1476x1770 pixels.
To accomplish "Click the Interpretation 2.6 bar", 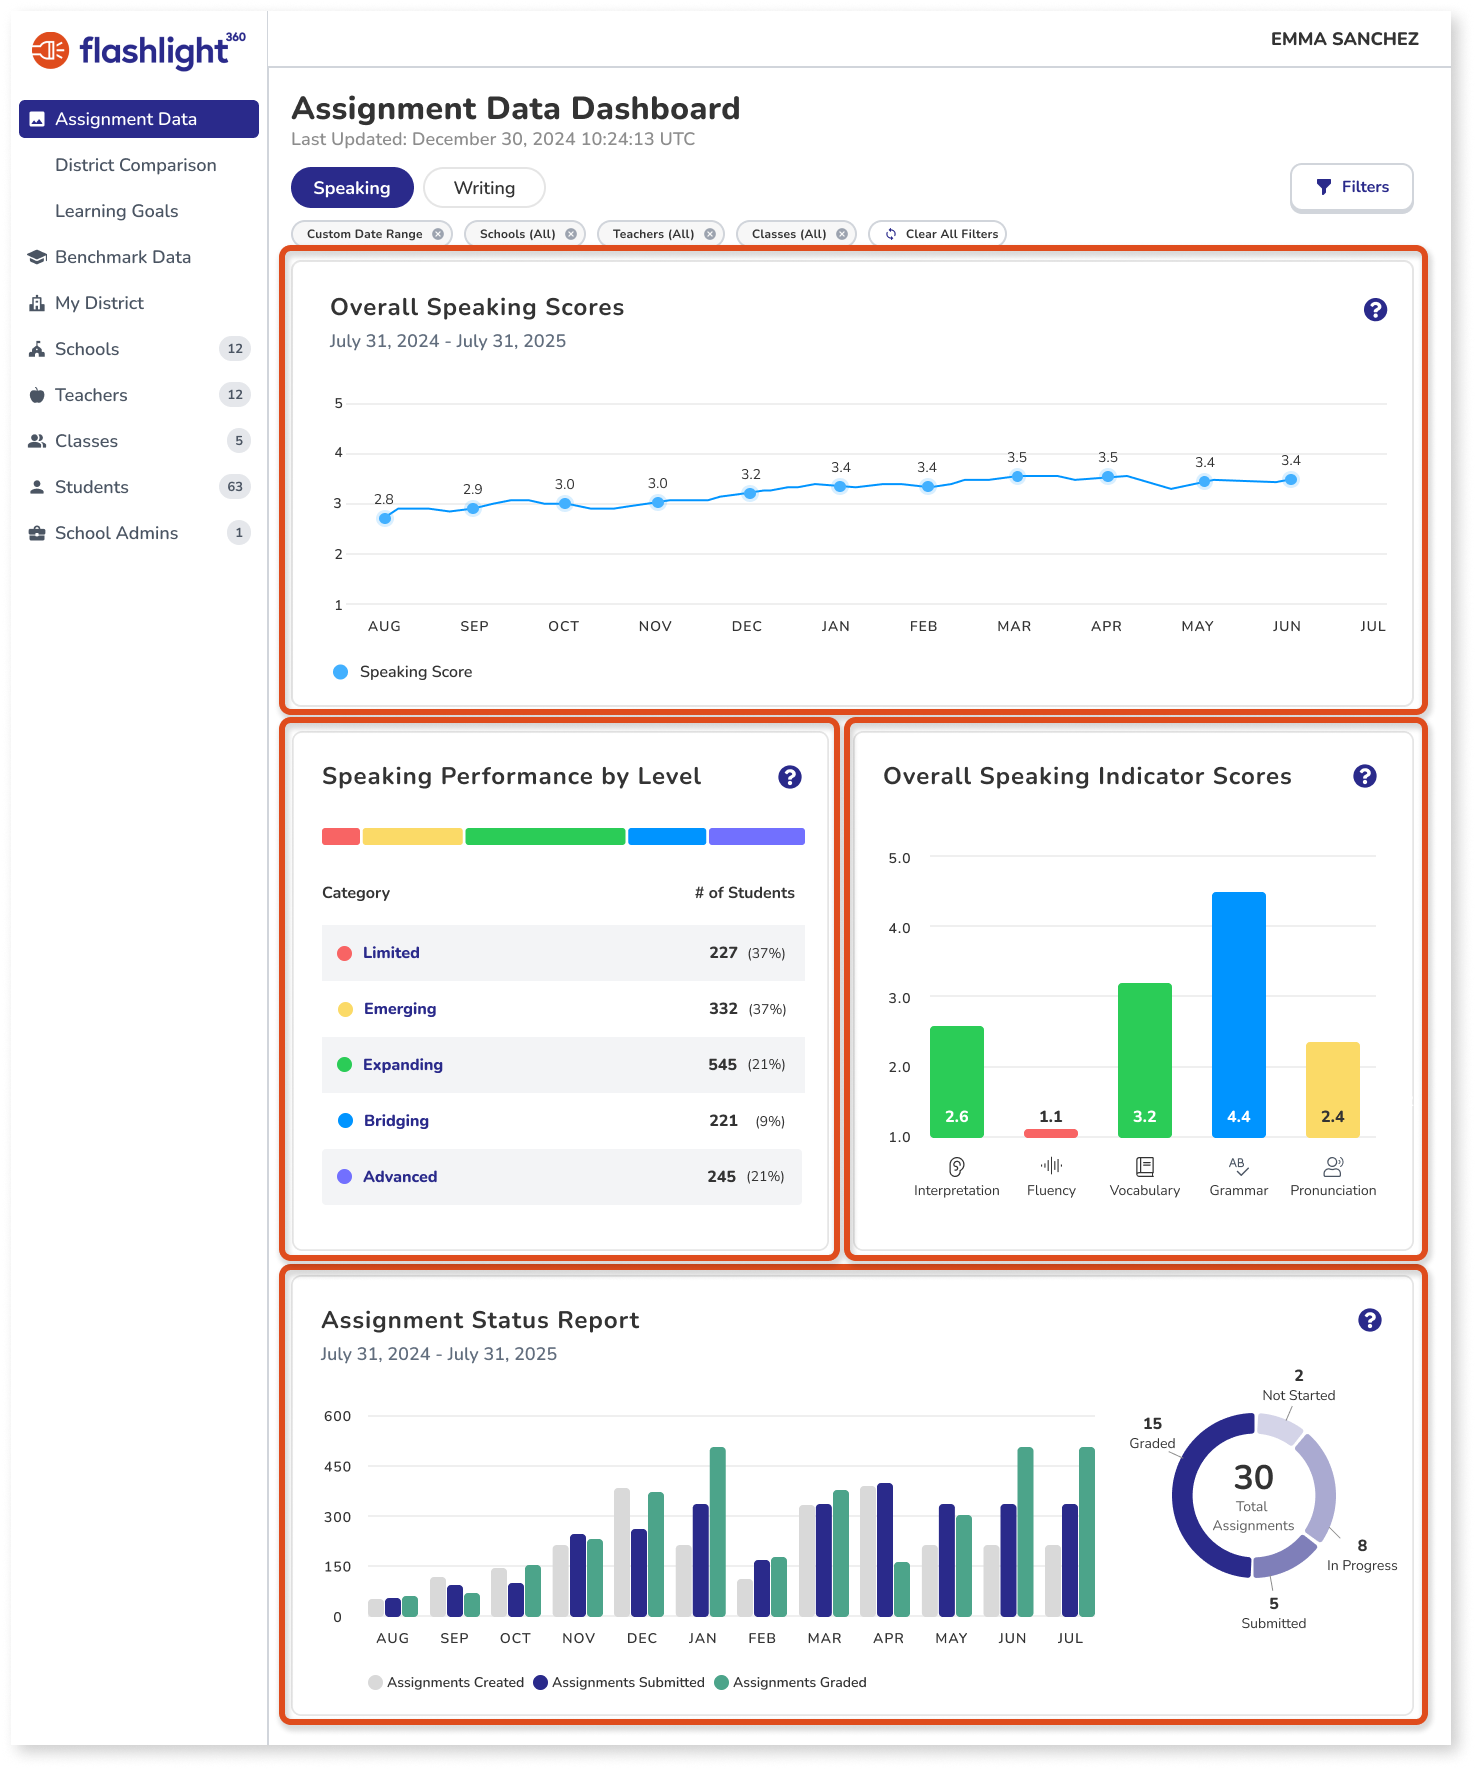I will point(957,1082).
